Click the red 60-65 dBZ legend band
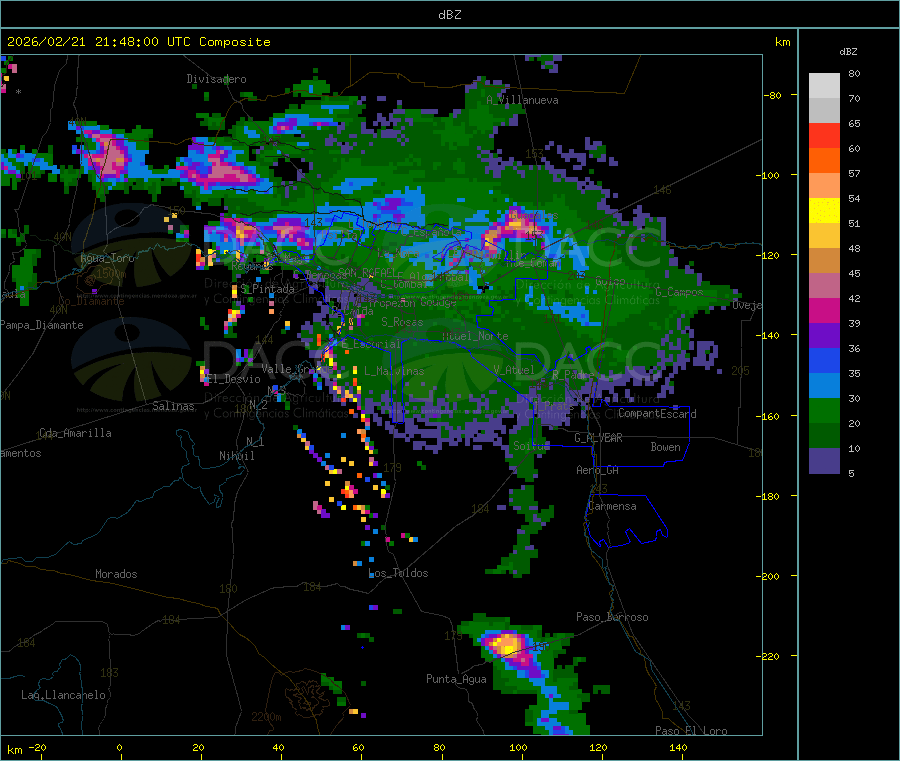 click(x=824, y=135)
